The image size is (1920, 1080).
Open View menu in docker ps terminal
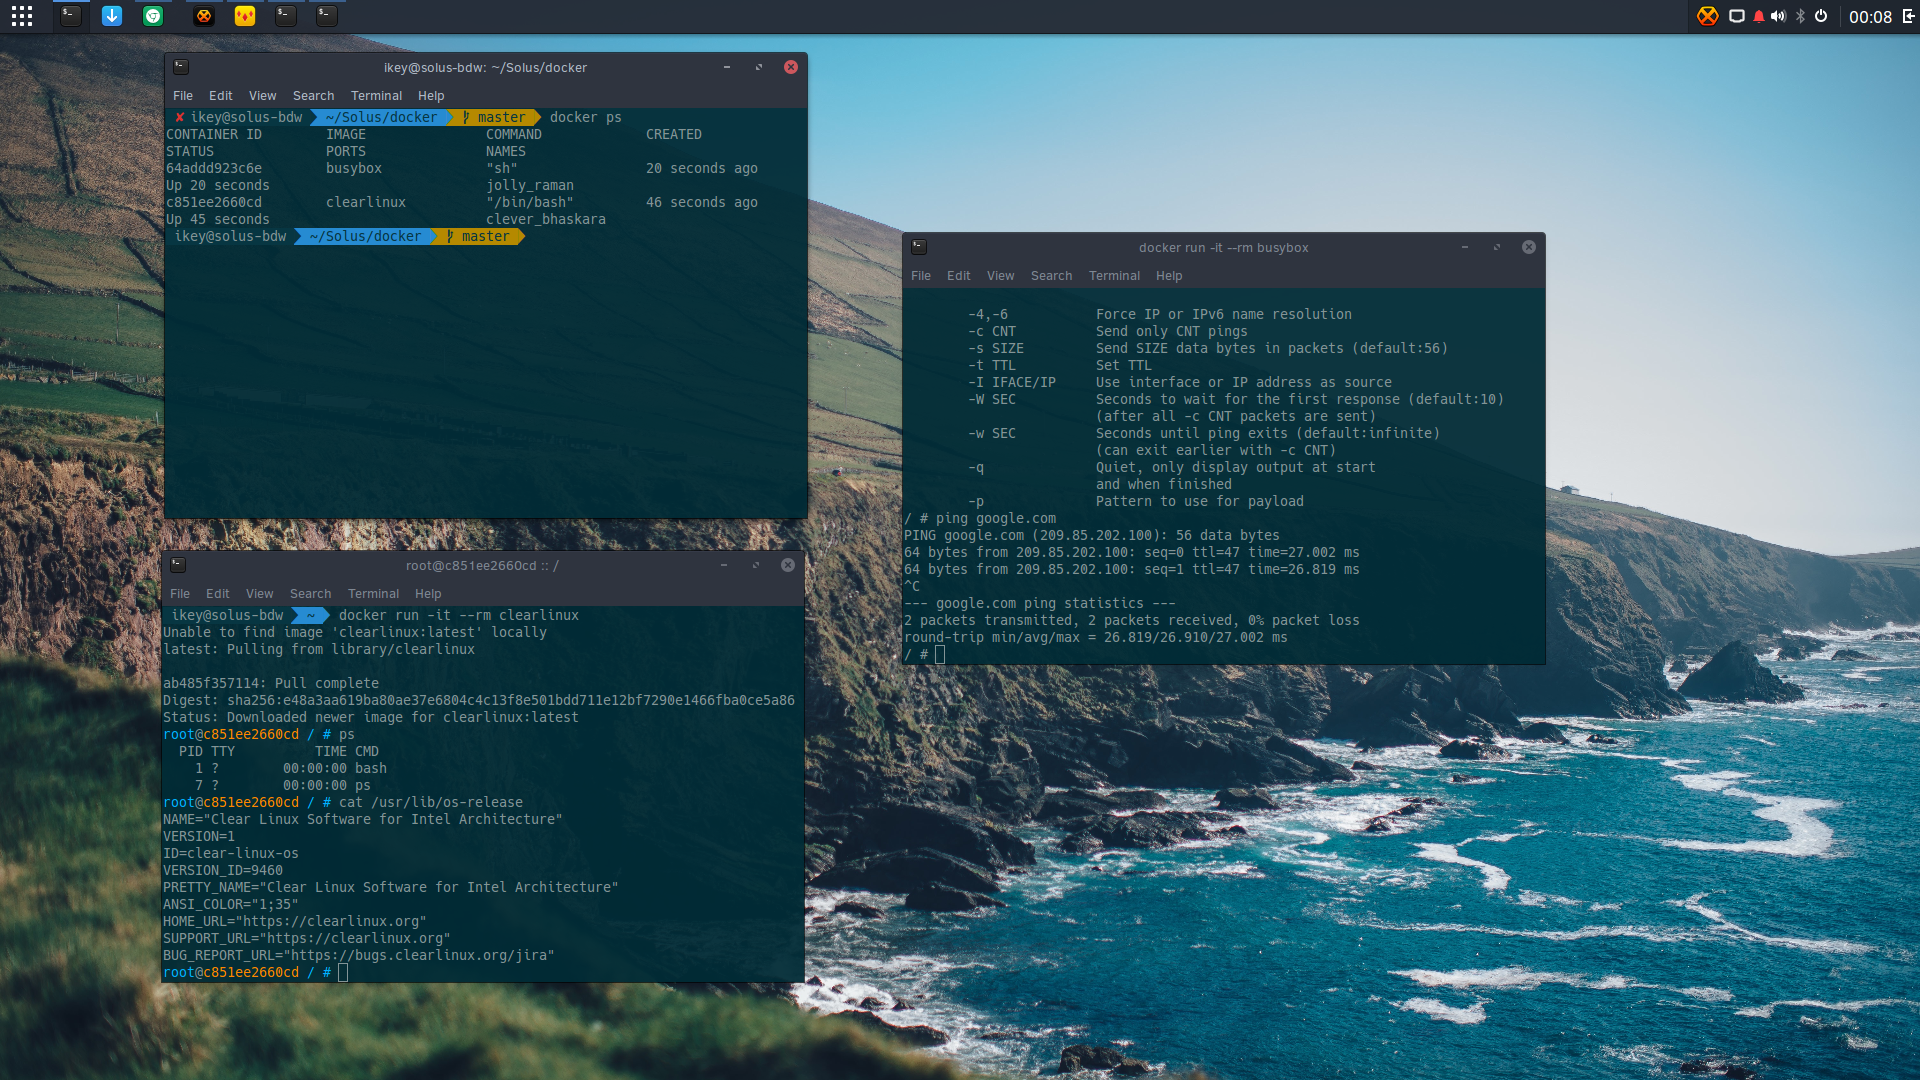pos(262,96)
